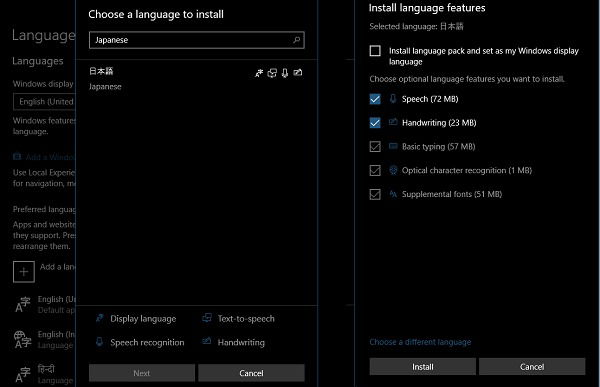The width and height of the screenshot is (600, 387).
Task: Click the plus icon for Add a language
Action: [x=24, y=272]
